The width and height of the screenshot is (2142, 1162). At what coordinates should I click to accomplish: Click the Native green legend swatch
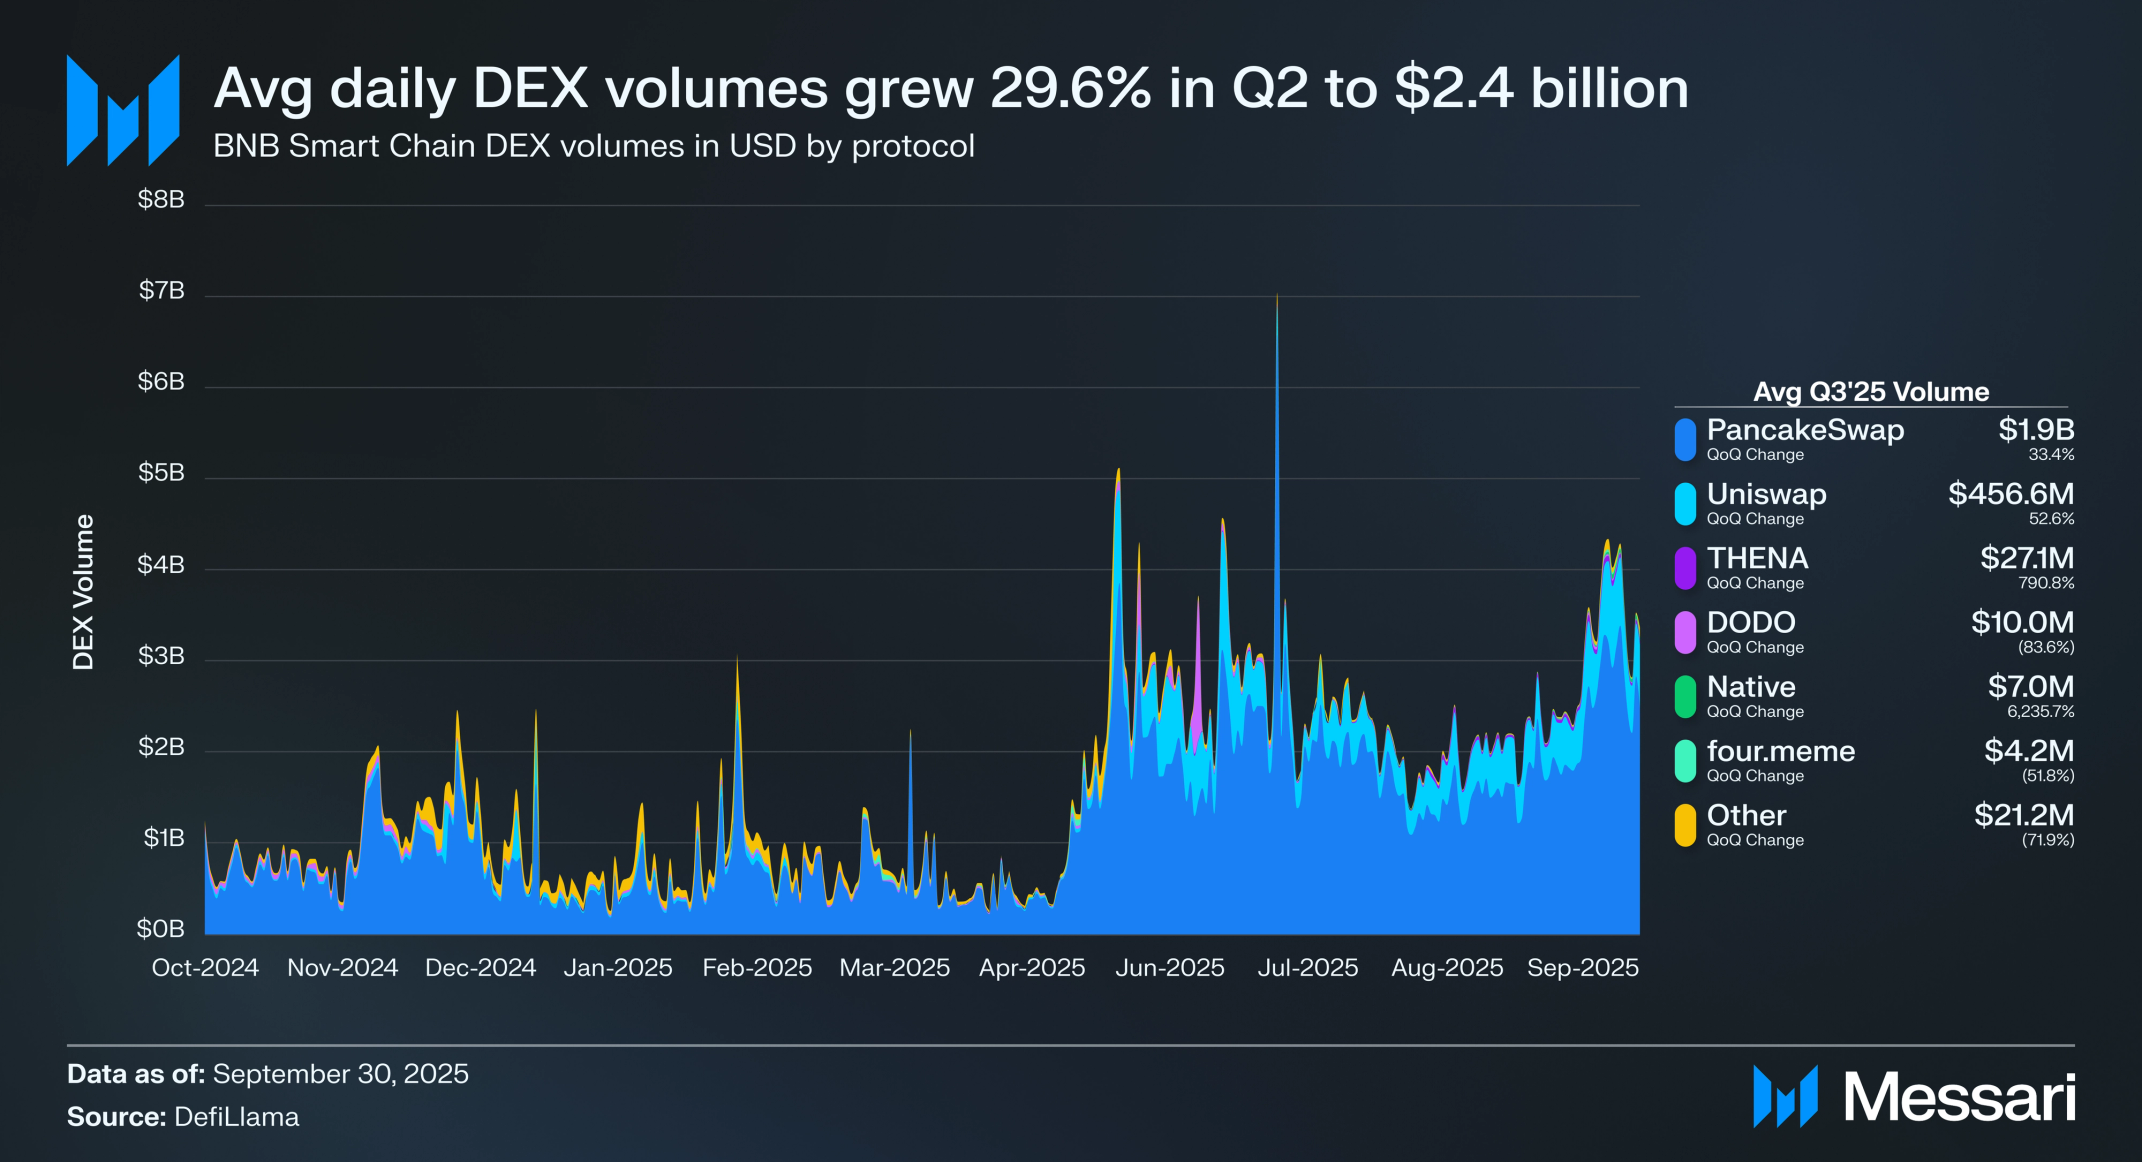pos(1685,697)
